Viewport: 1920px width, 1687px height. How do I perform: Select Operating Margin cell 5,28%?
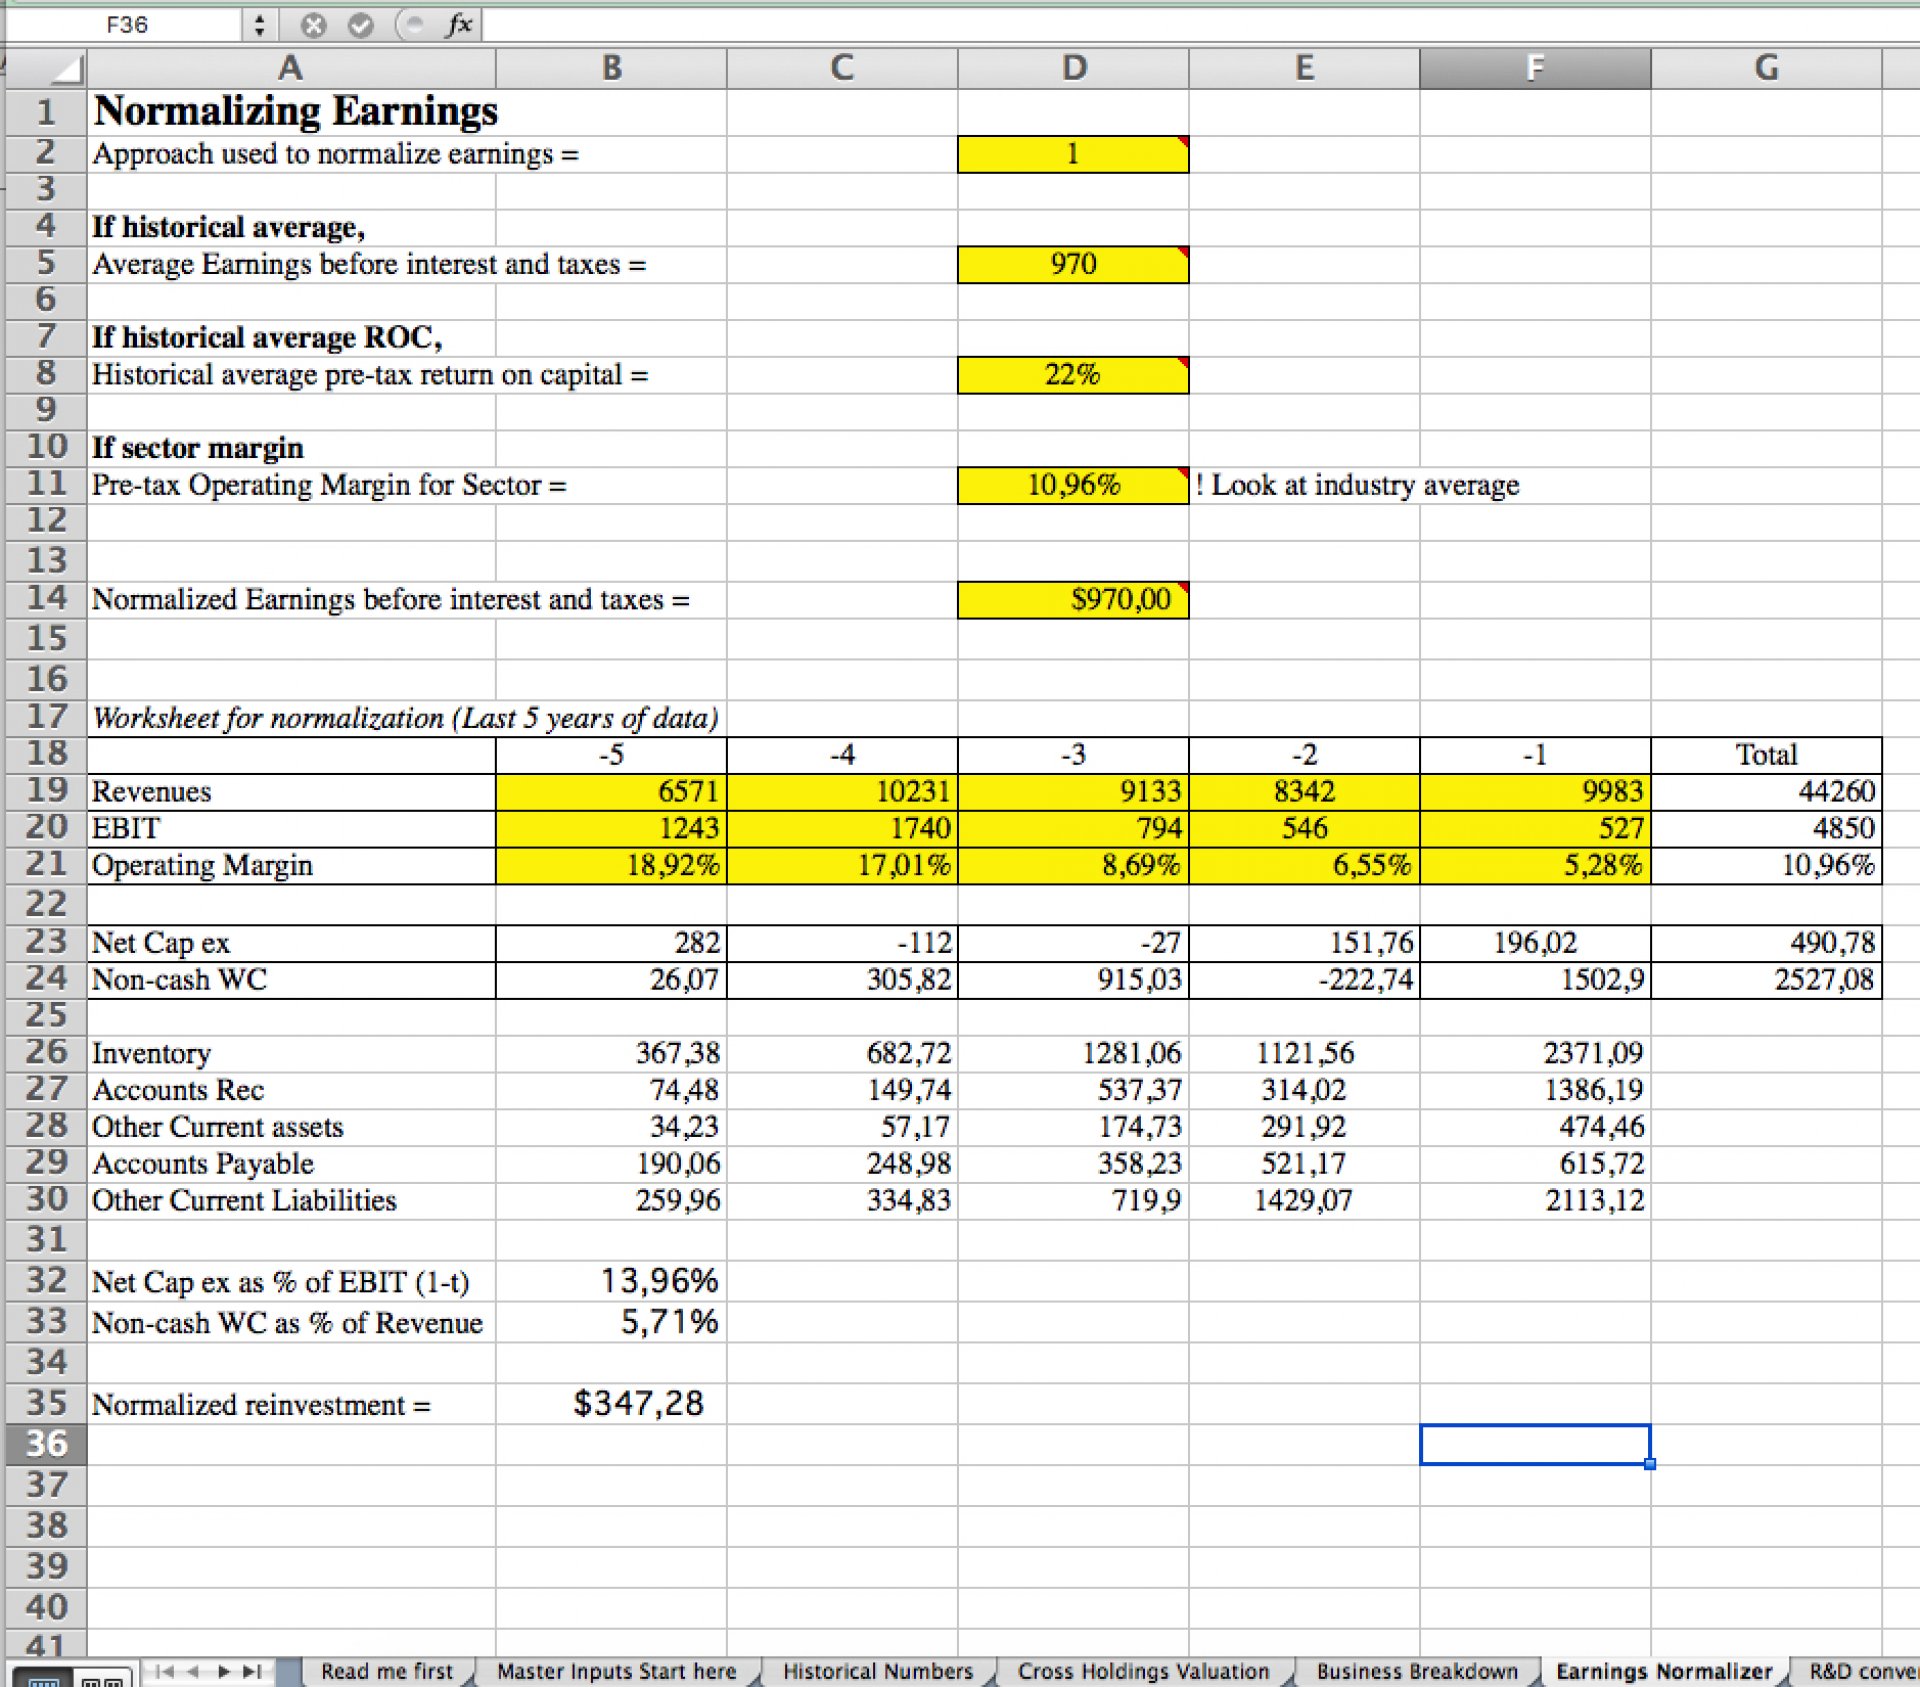pos(1535,865)
